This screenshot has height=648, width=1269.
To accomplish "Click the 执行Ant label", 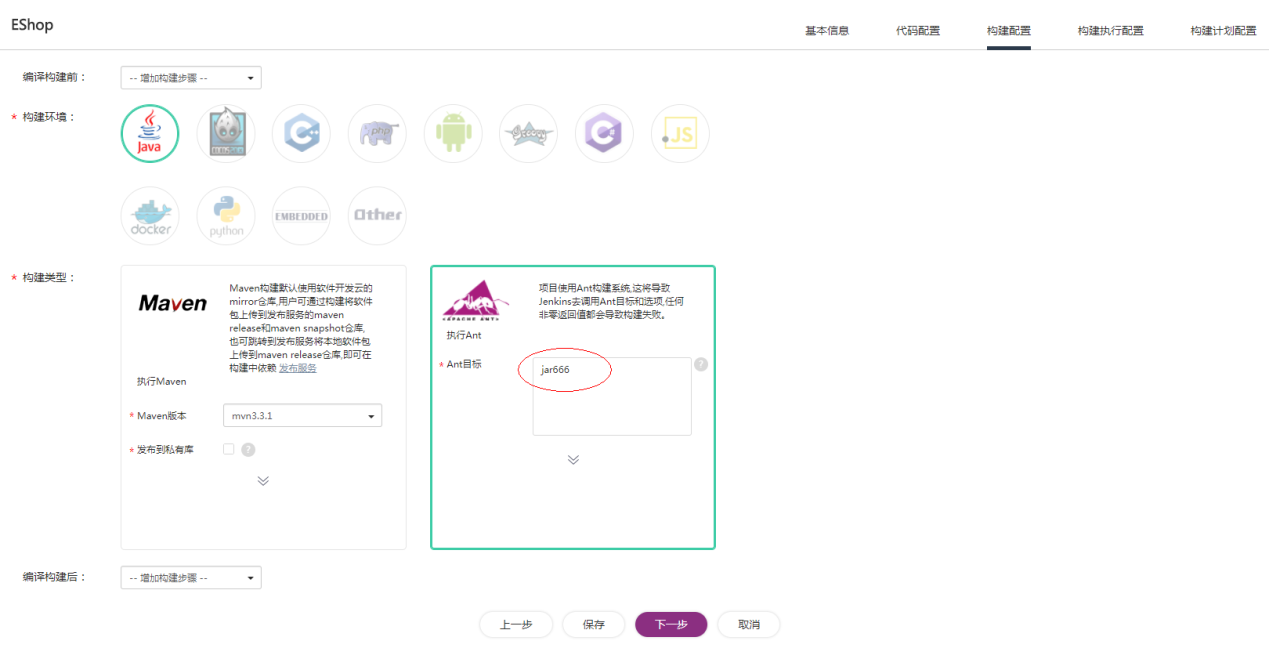I will (x=464, y=335).
